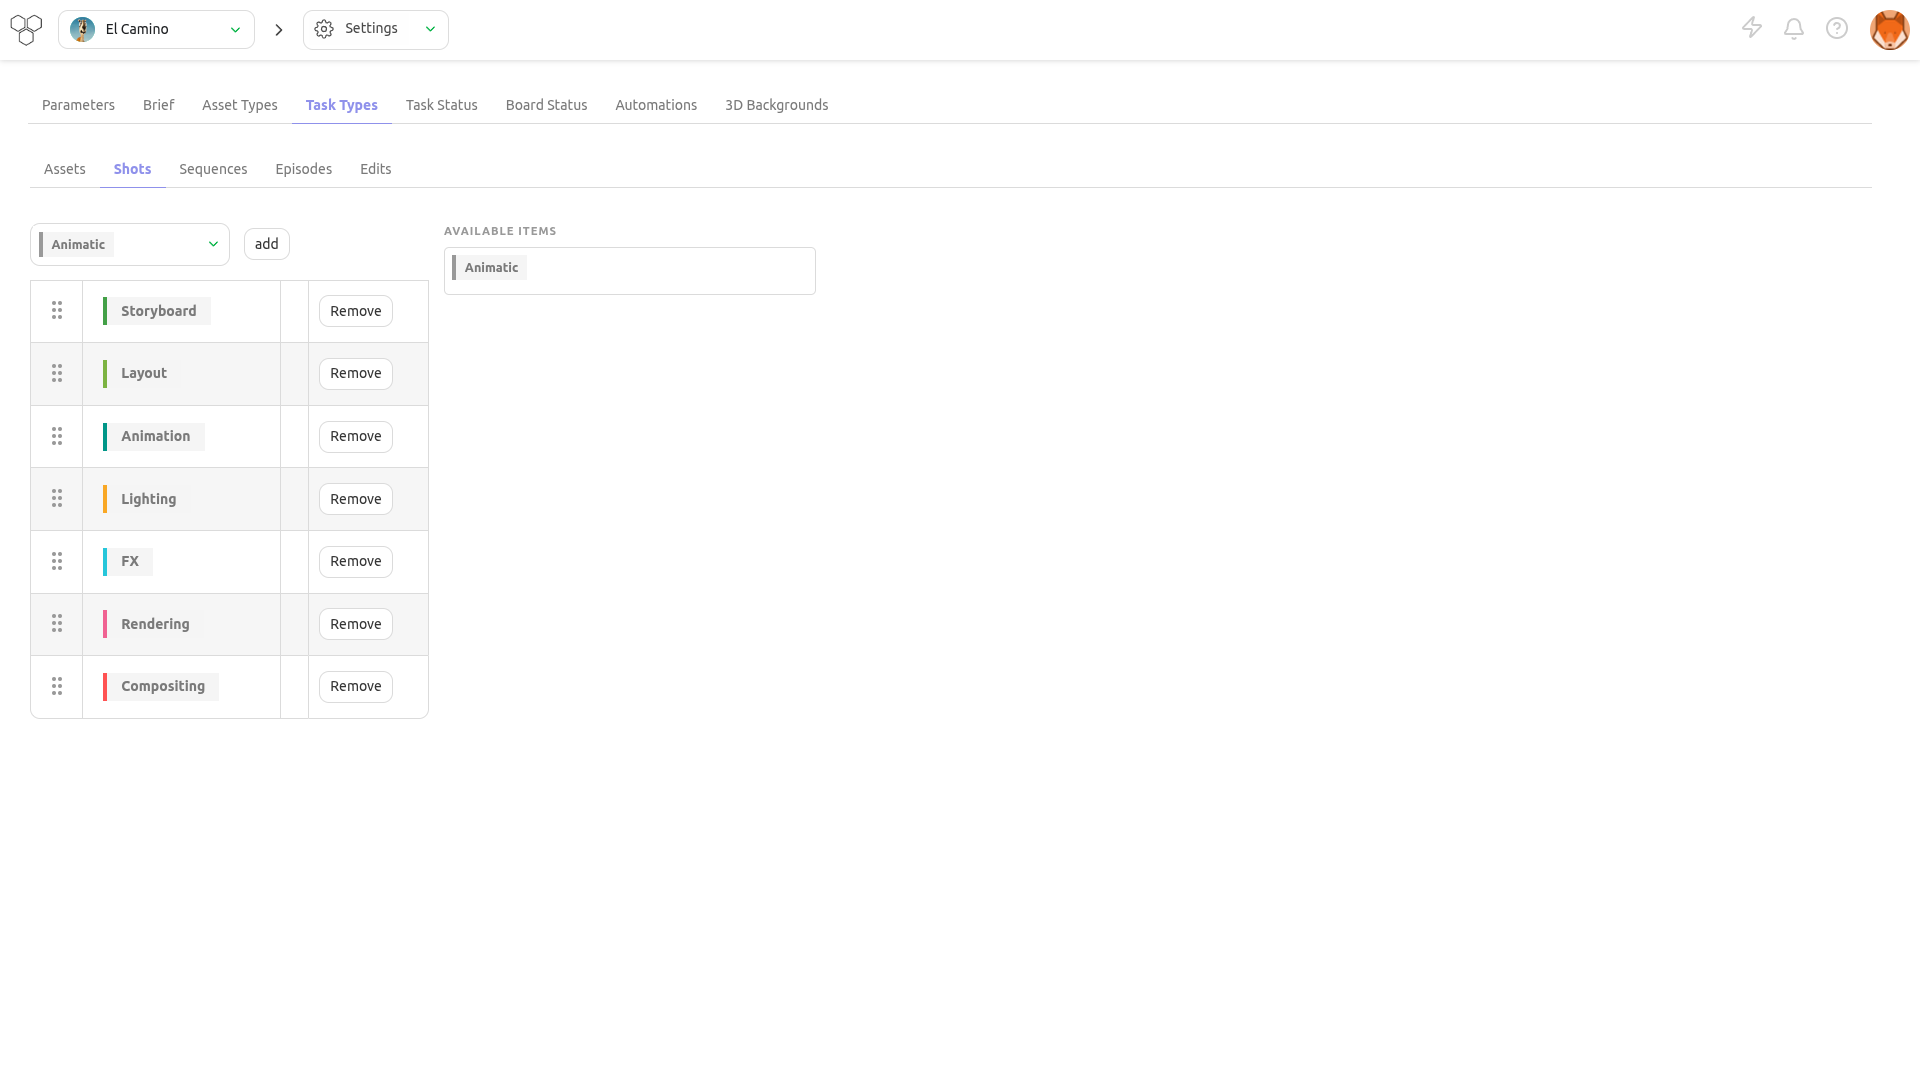Switch to the Brief tab
This screenshot has width=1920, height=1080.
tap(158, 105)
